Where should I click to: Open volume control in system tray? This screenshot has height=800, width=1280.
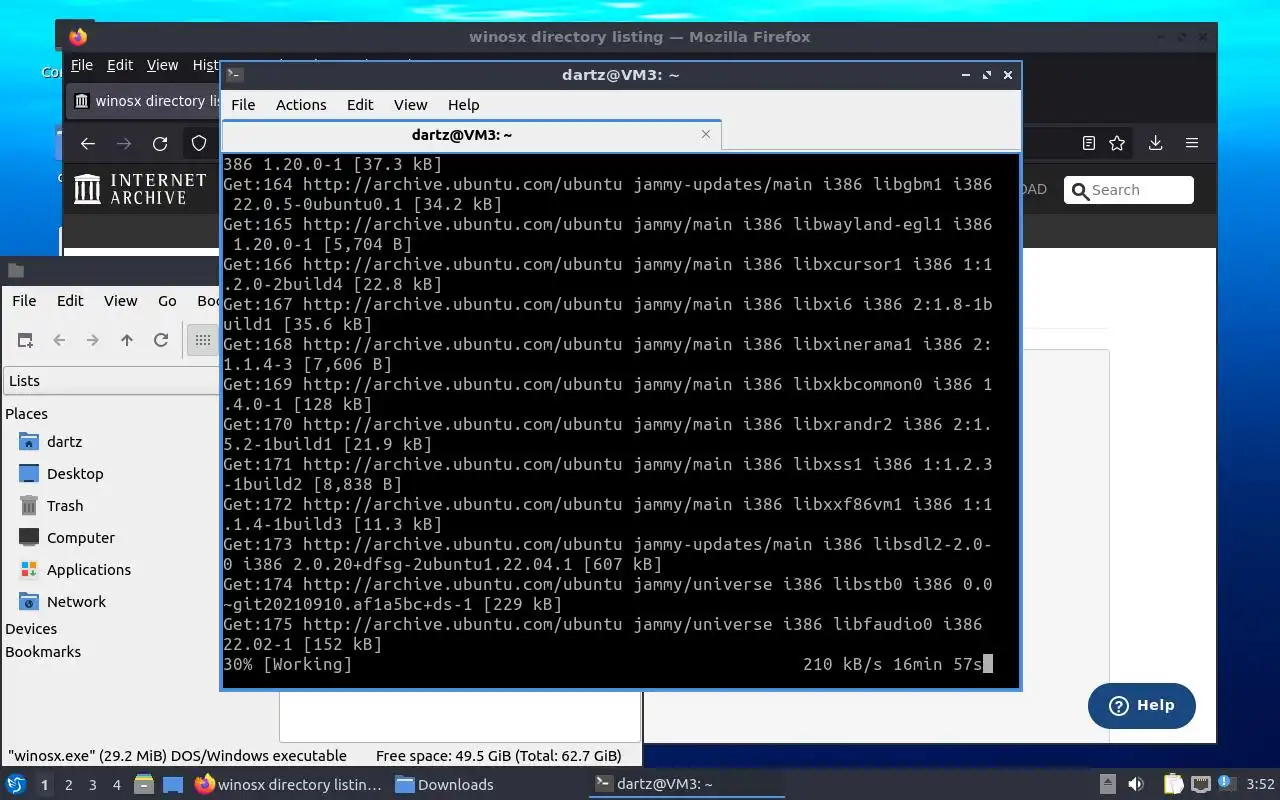pyautogui.click(x=1136, y=784)
